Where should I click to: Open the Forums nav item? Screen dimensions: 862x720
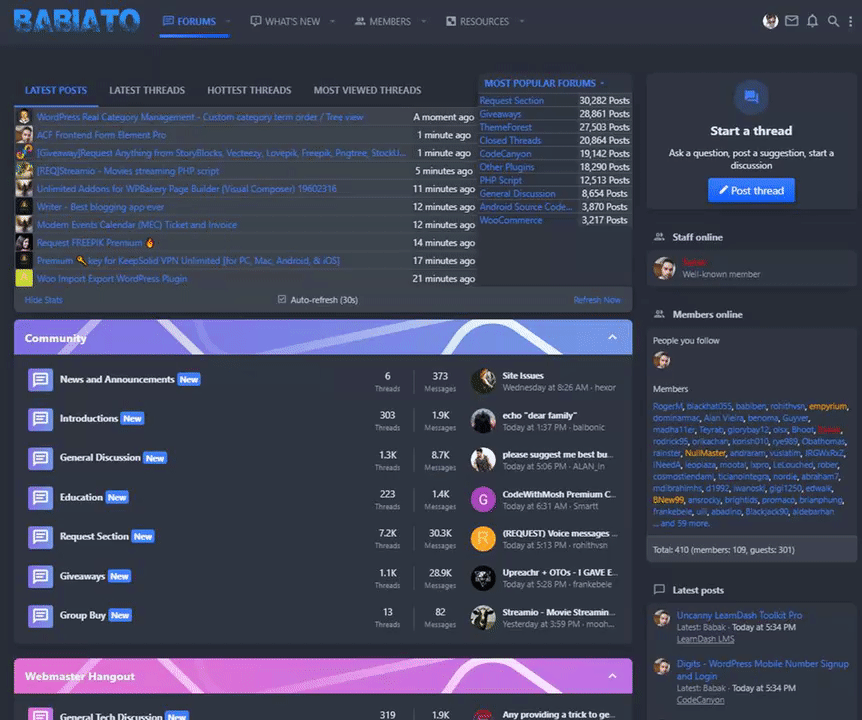coord(190,21)
